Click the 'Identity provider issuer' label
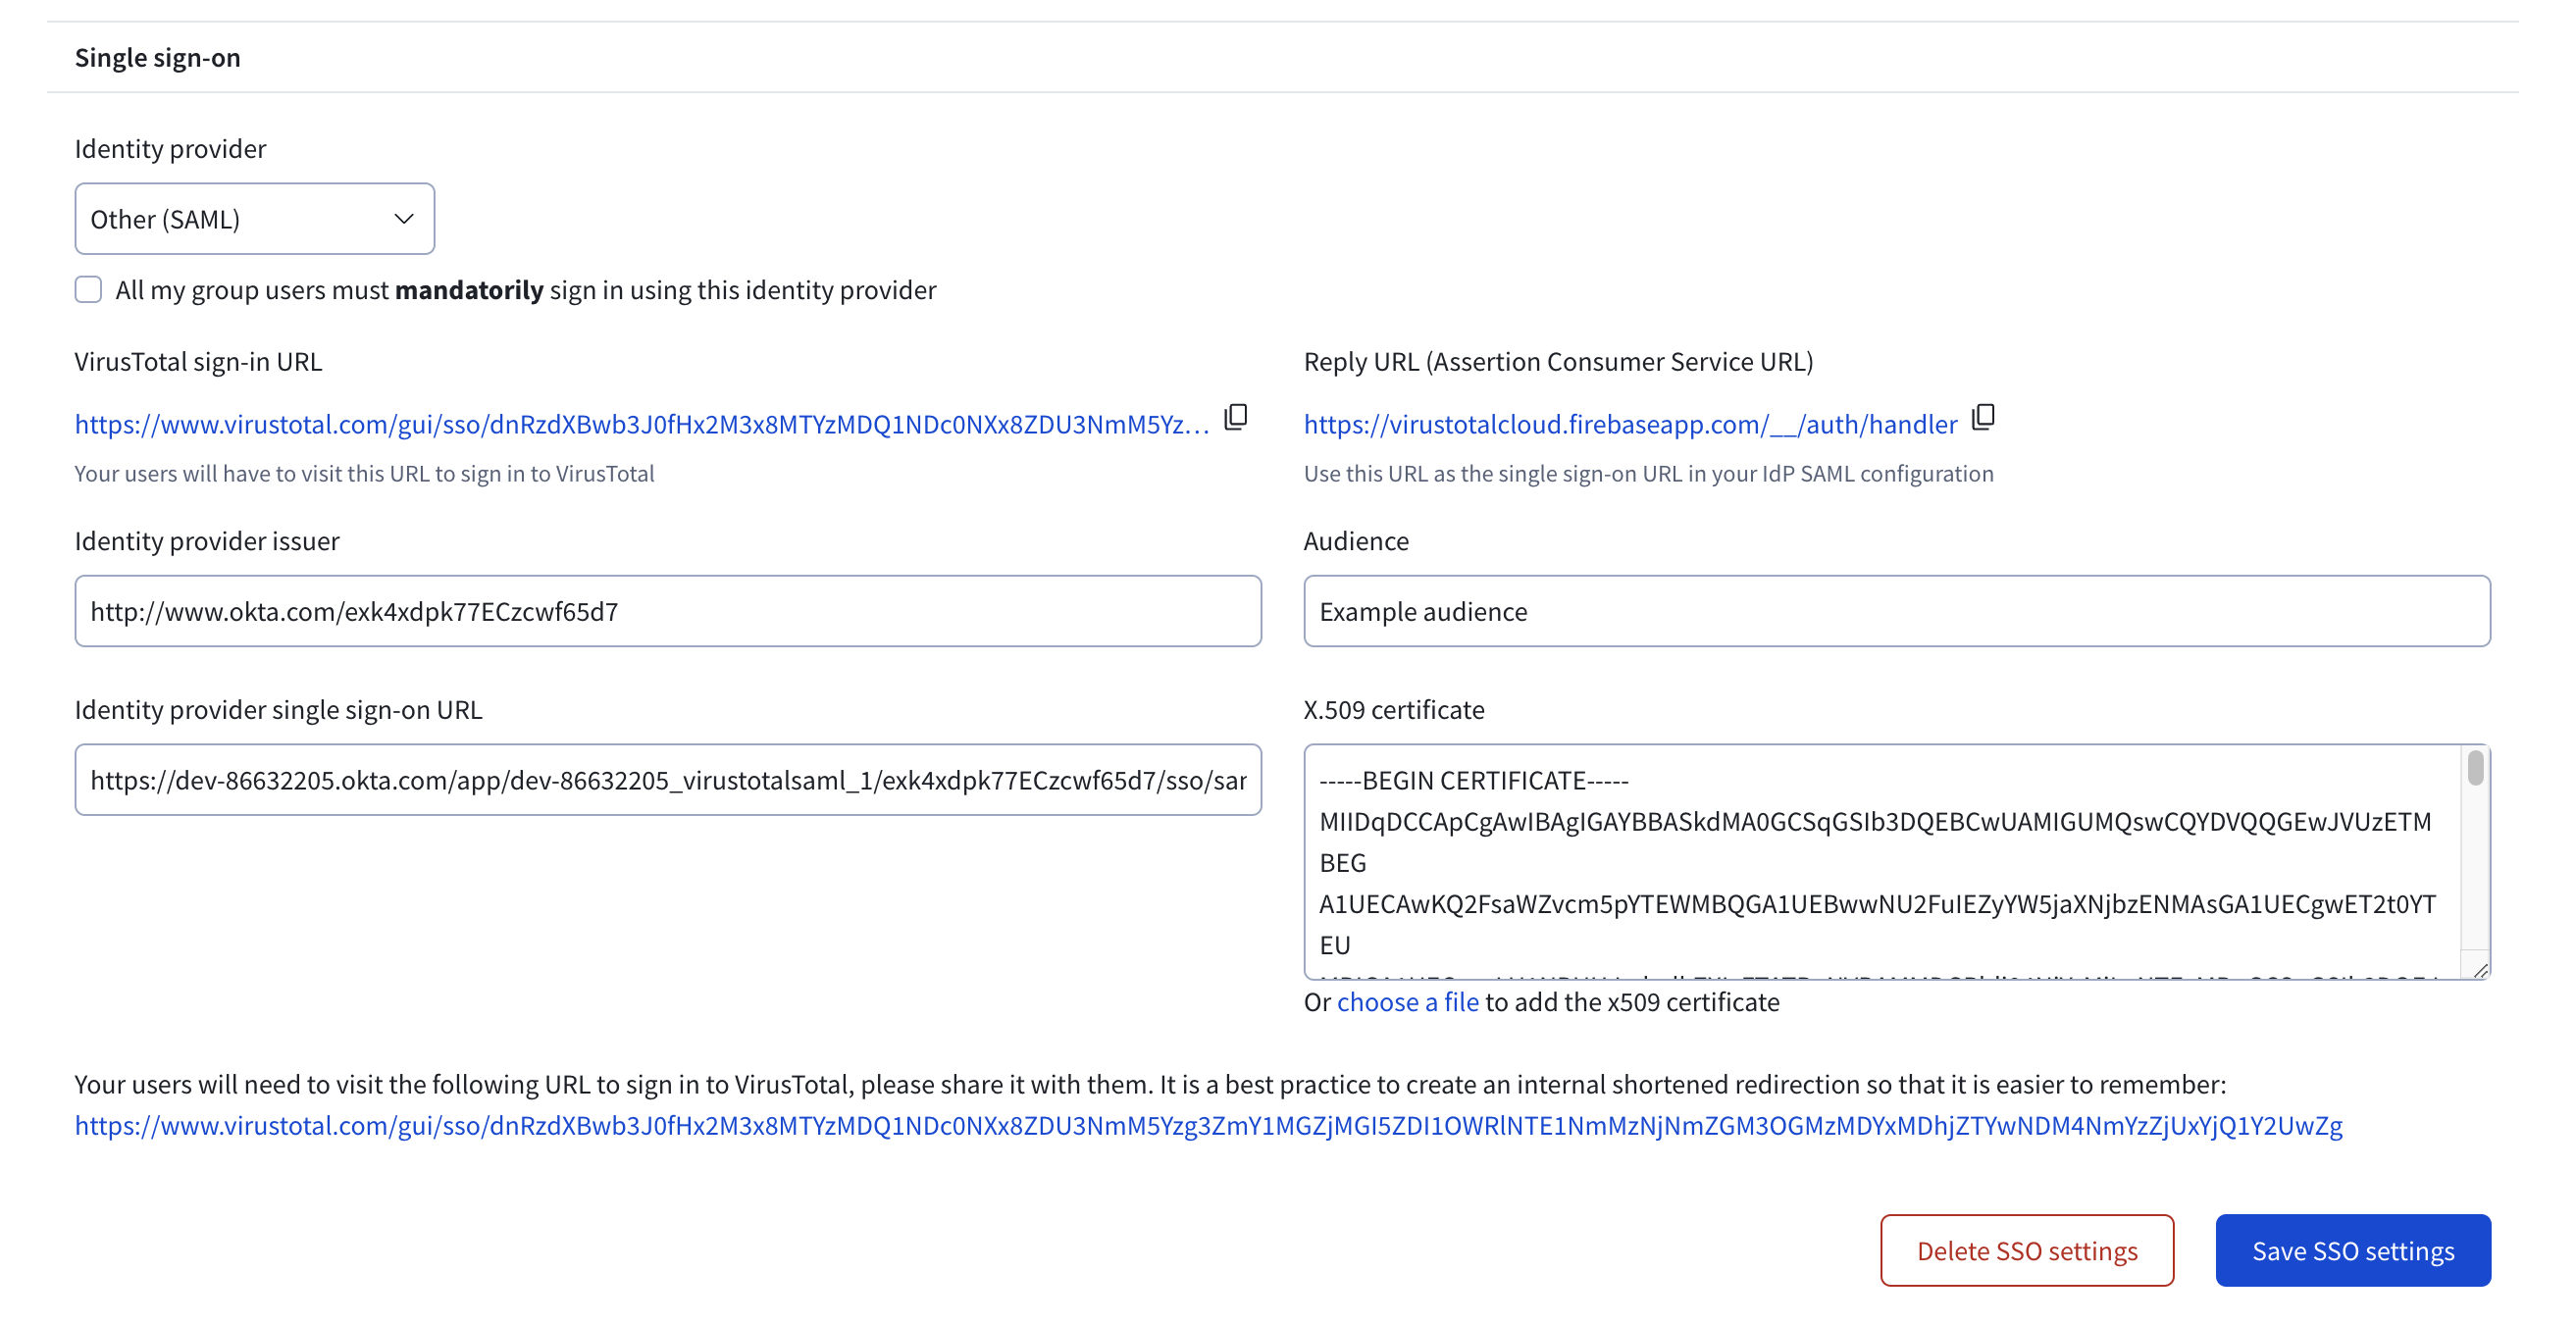 pos(207,541)
